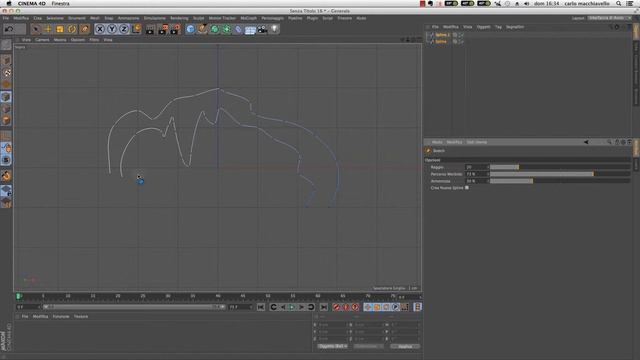Click the play forward button
Screen dimensions: 640x360
[292, 307]
